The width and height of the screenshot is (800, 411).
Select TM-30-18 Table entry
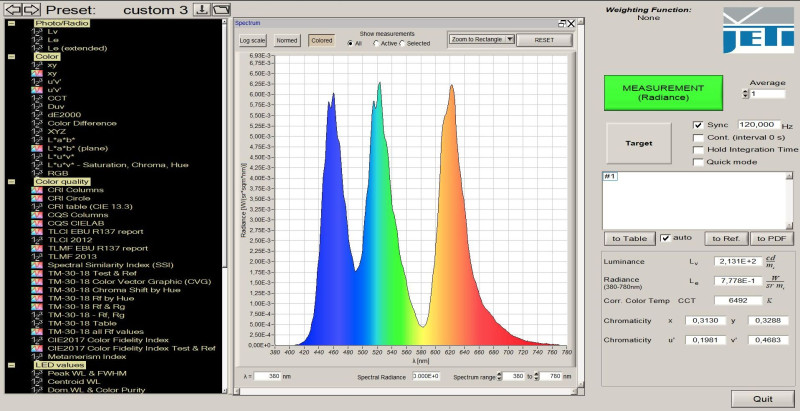click(x=82, y=323)
